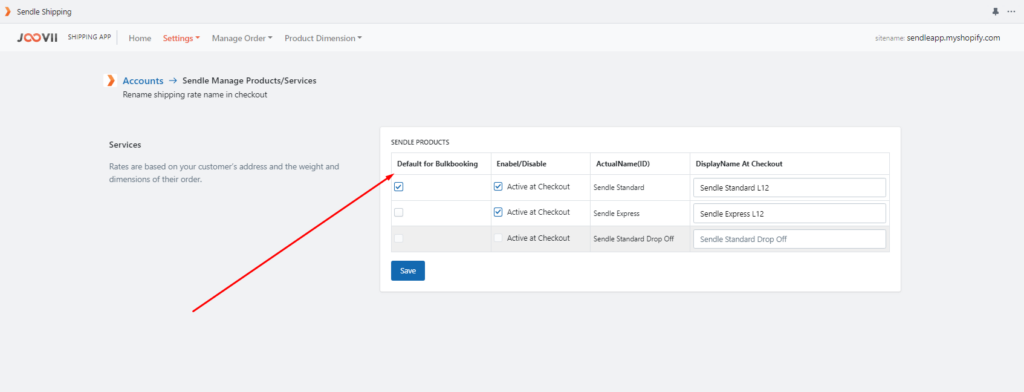The height and width of the screenshot is (392, 1024).
Task: Click the Sendle Standard Drop Off display name field
Action: coord(790,239)
